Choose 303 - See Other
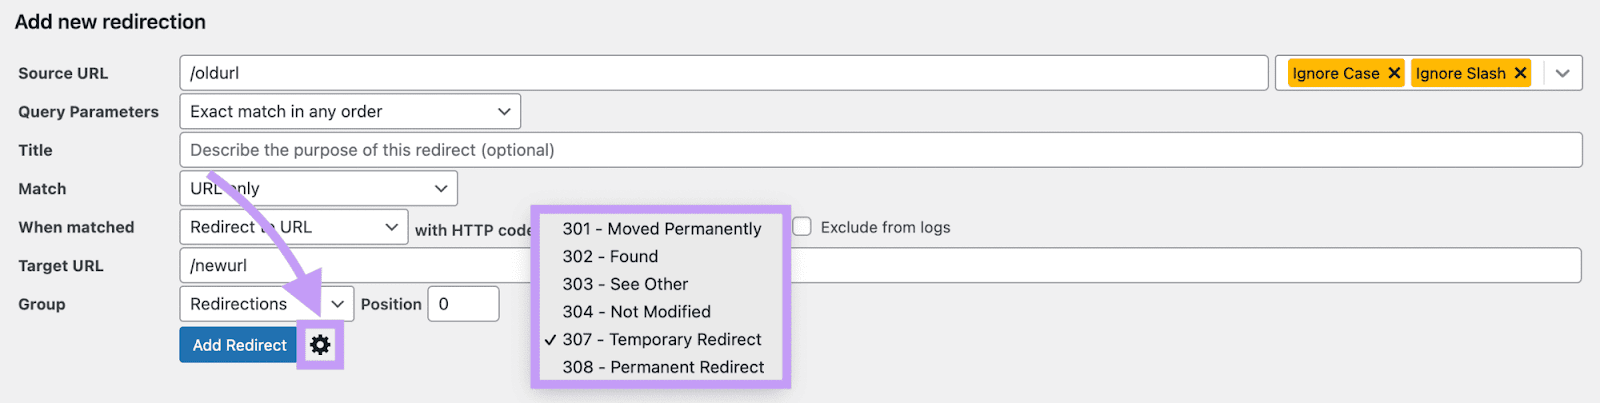 (x=625, y=284)
